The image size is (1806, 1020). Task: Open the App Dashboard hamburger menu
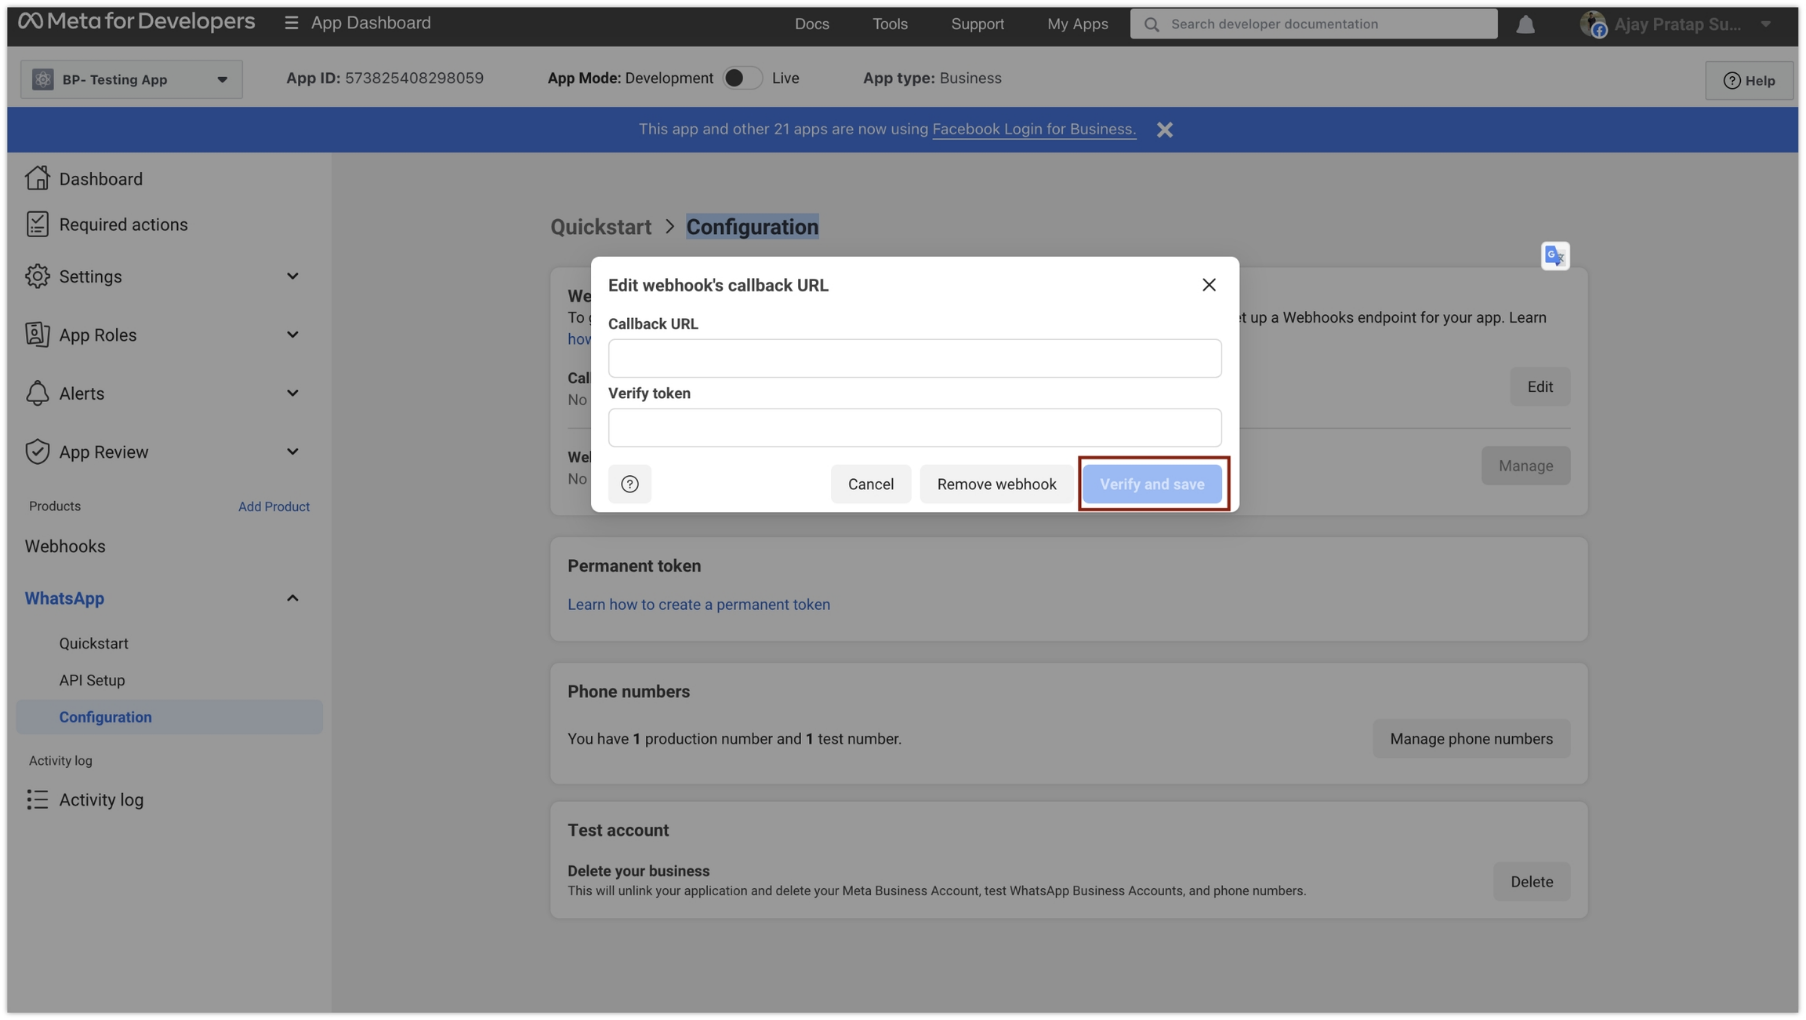[291, 23]
